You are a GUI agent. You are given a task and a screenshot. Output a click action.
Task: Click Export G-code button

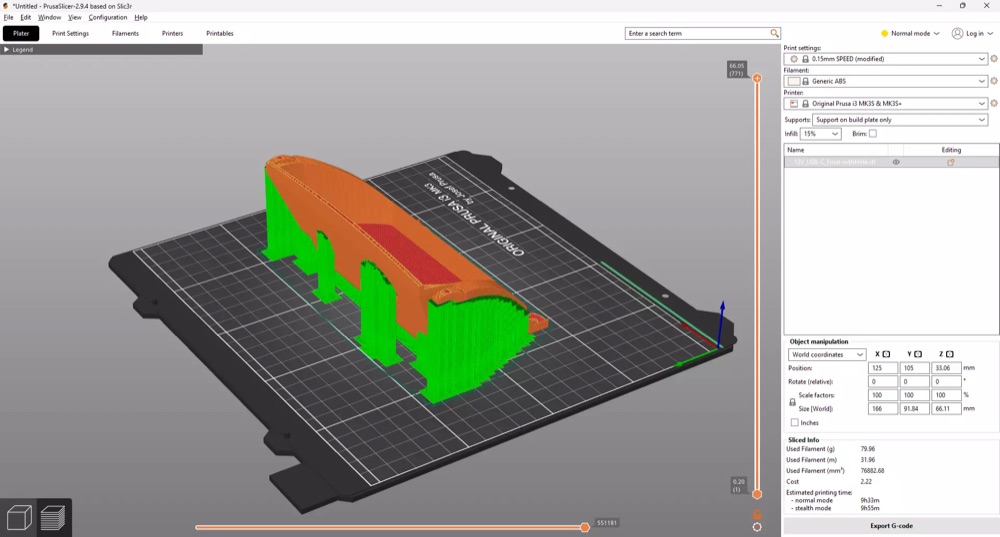click(891, 526)
